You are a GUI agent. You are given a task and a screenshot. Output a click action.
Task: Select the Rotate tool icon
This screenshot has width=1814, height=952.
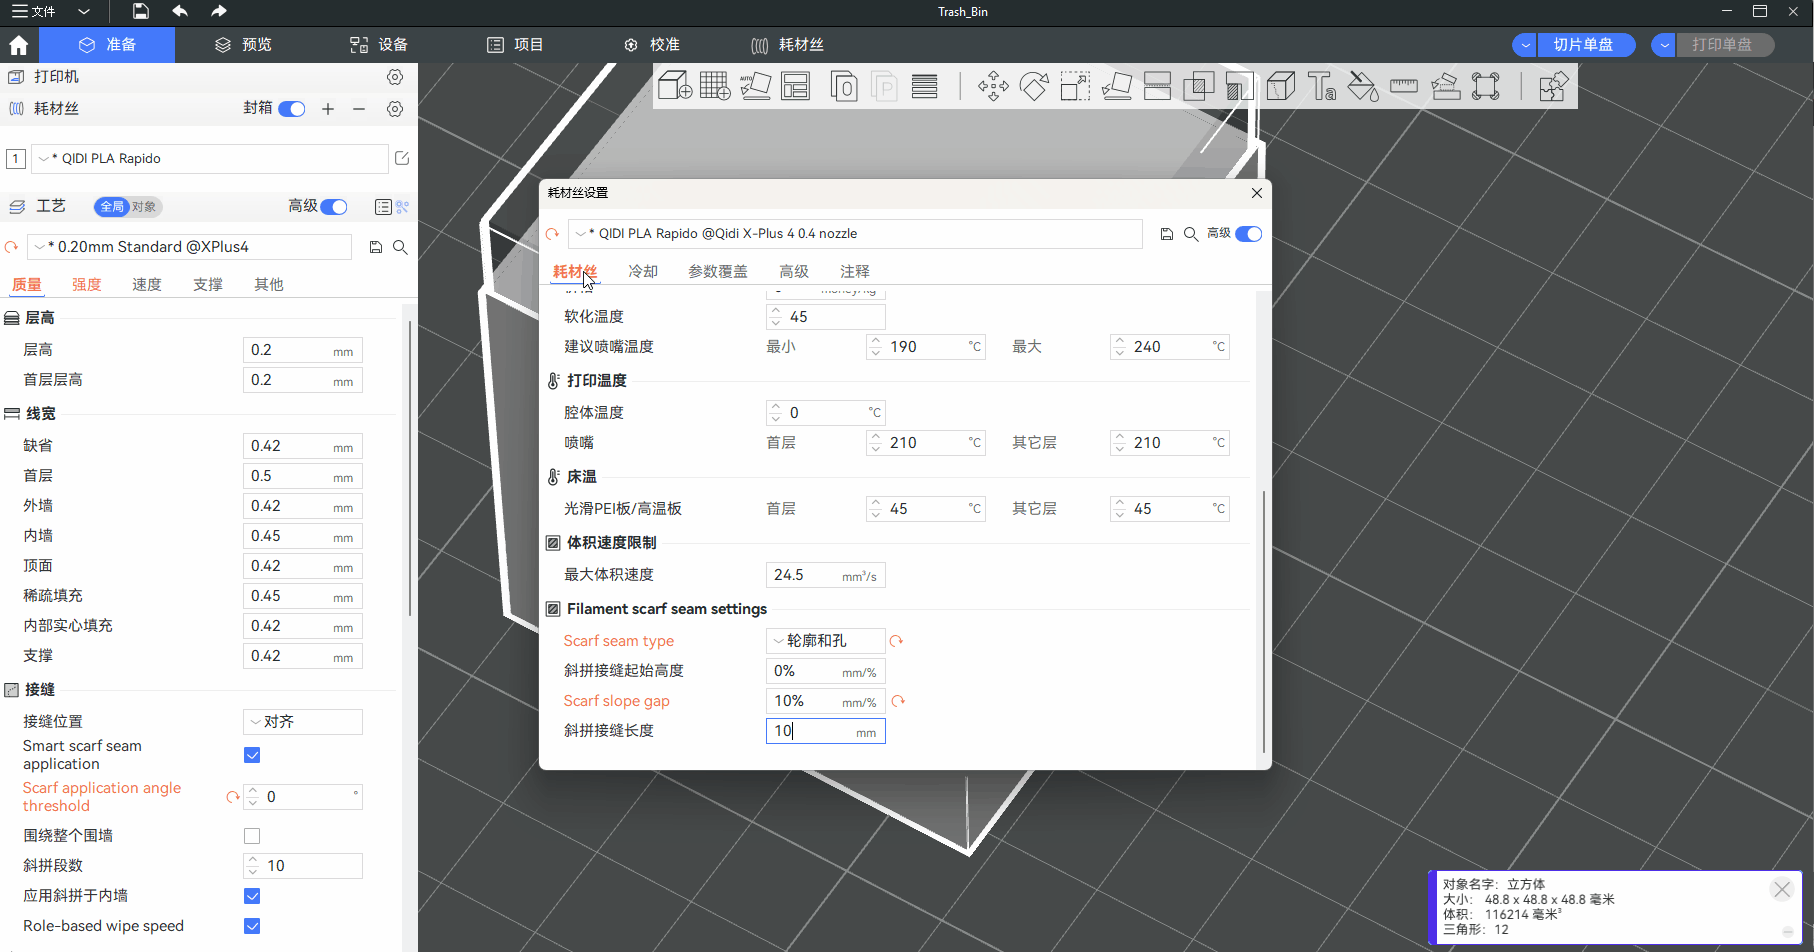pyautogui.click(x=1034, y=87)
